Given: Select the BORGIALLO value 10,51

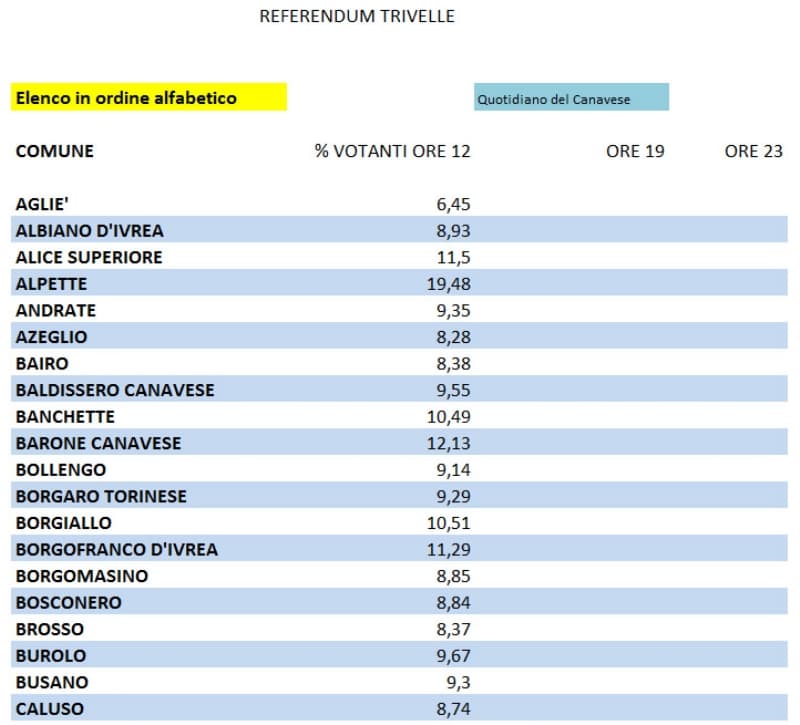Looking at the screenshot, I should point(446,523).
